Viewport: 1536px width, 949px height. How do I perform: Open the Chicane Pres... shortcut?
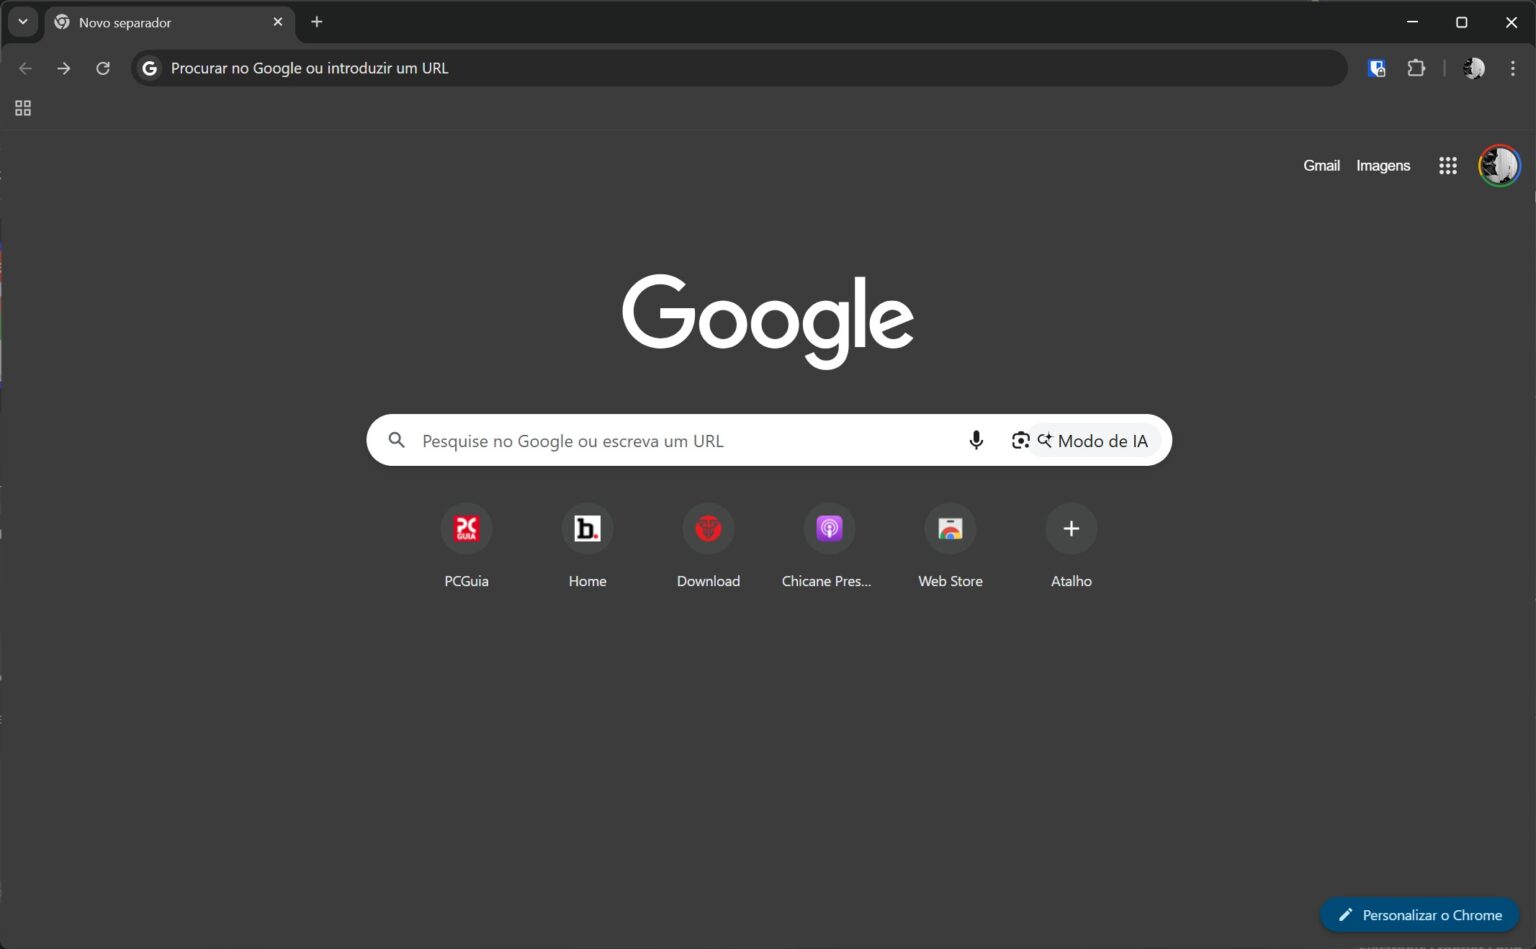click(829, 529)
